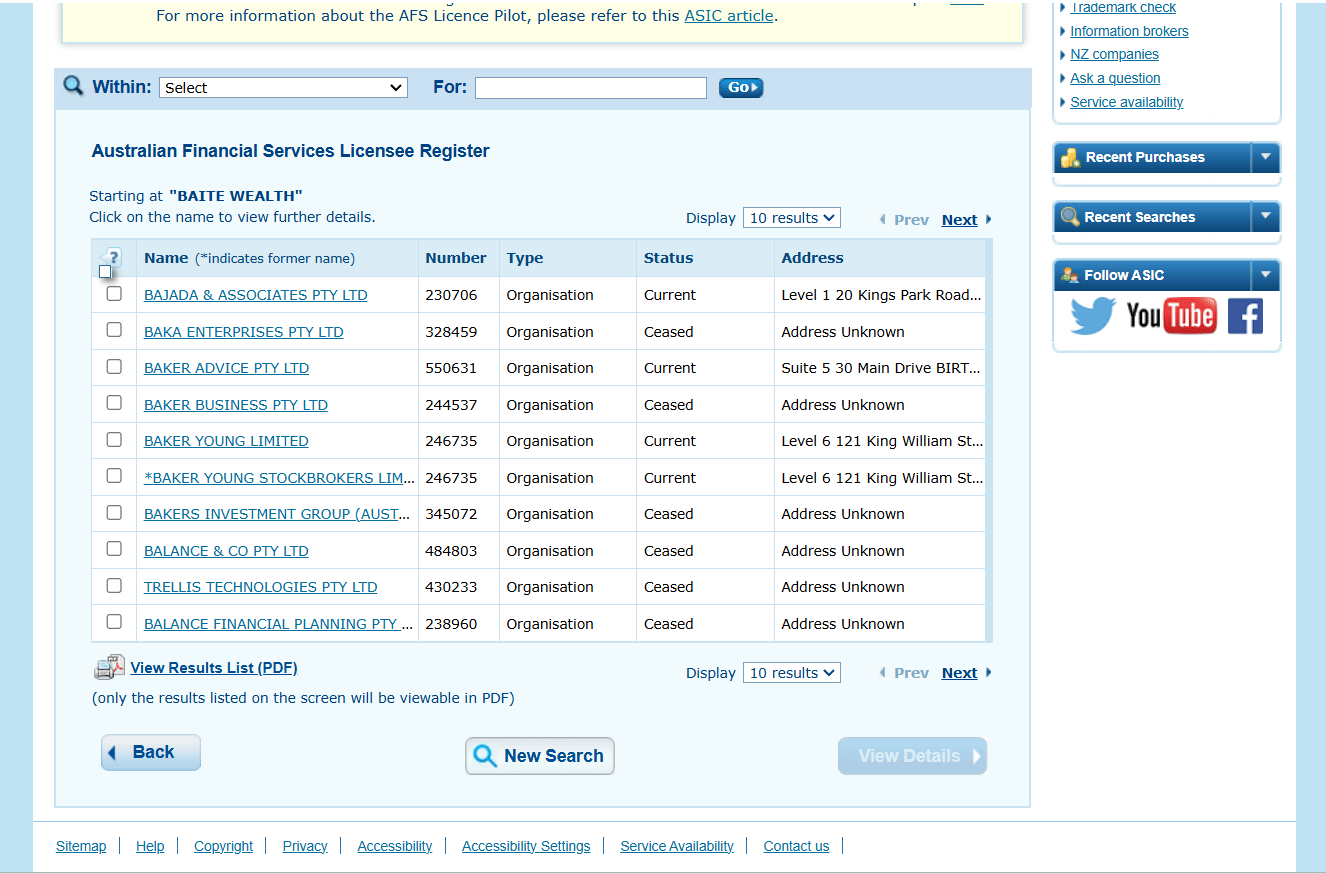Tick checkbox for BAKER YOUNG LIMITED
Viewport: 1326px width, 874px height.
tap(114, 440)
